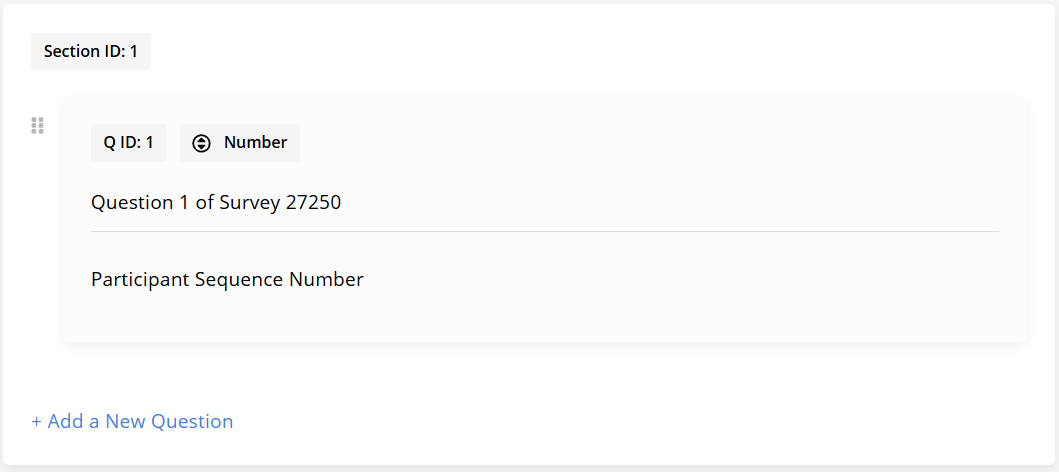Click the question title Question 1 of Survey 27250
1059x472 pixels.
[216, 202]
